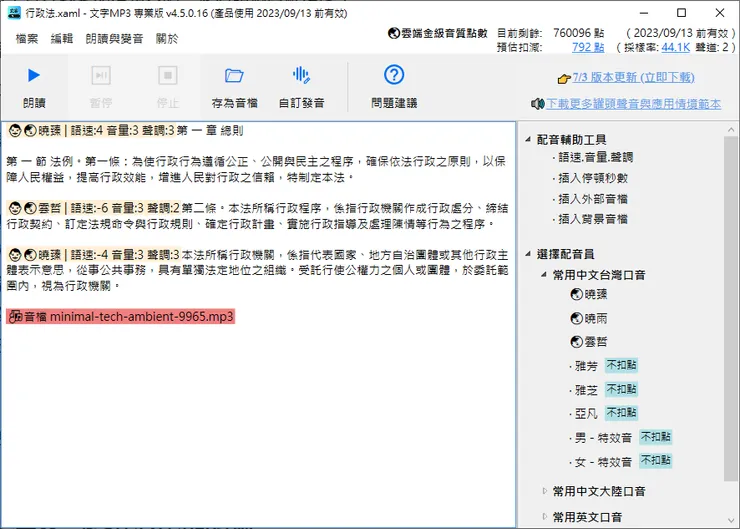Click the 音檔 minimal-tech-ambient-9965.mp3 tag
This screenshot has width=740, height=529.
pyautogui.click(x=121, y=317)
